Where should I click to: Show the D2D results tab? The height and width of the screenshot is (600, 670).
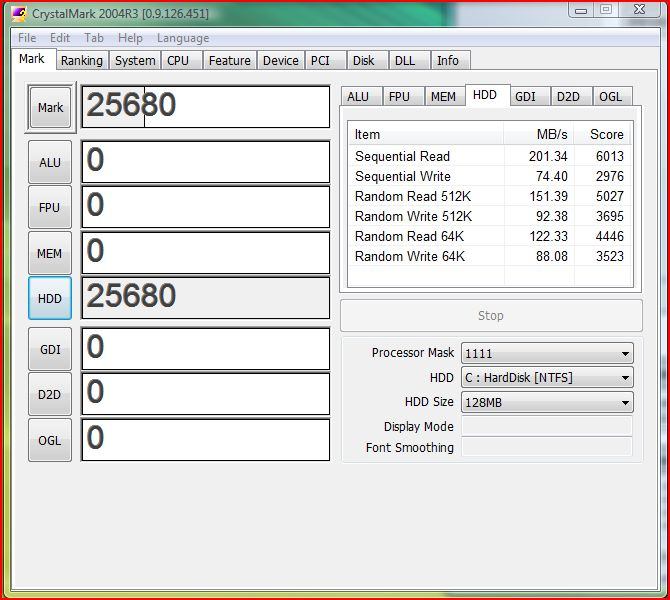[571, 97]
